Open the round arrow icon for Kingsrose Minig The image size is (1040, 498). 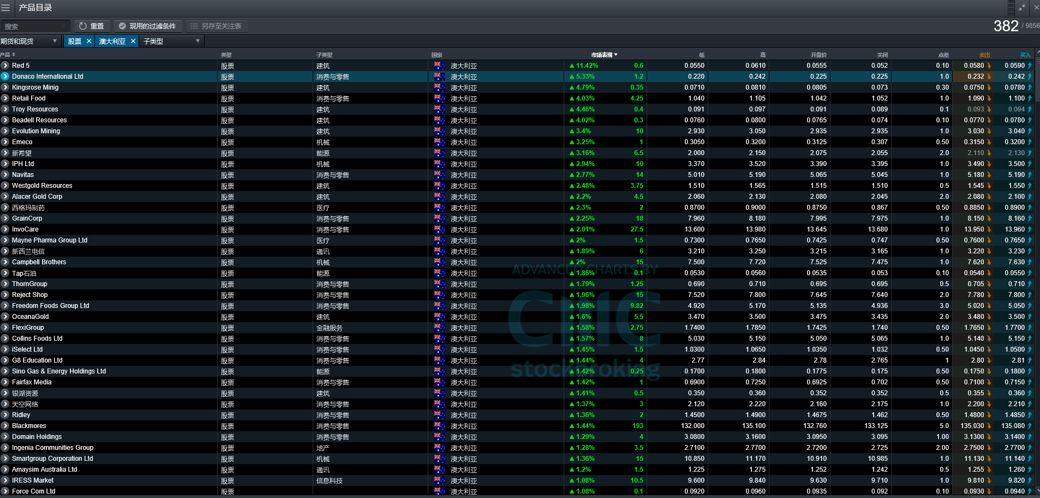click(5, 88)
